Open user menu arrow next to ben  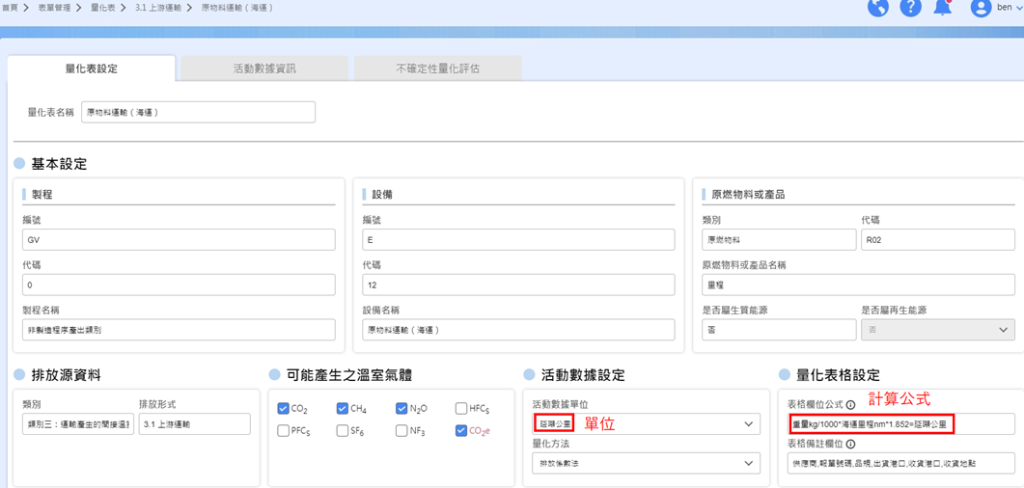tap(1018, 8)
